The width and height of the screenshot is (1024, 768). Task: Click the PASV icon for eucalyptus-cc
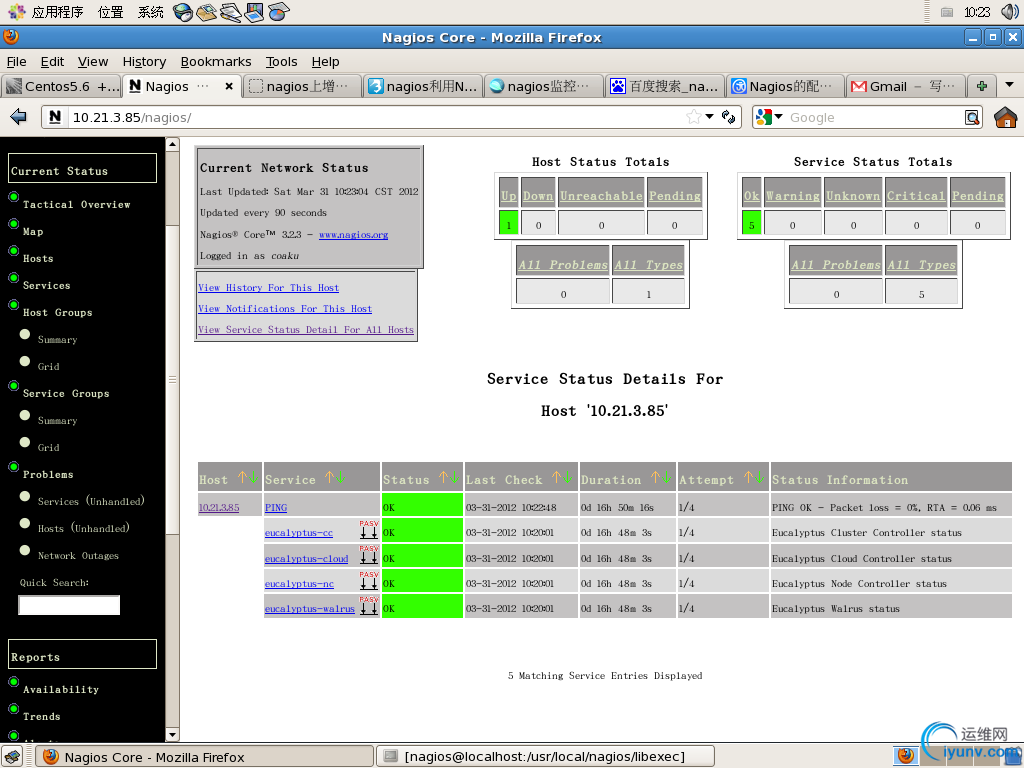[368, 530]
